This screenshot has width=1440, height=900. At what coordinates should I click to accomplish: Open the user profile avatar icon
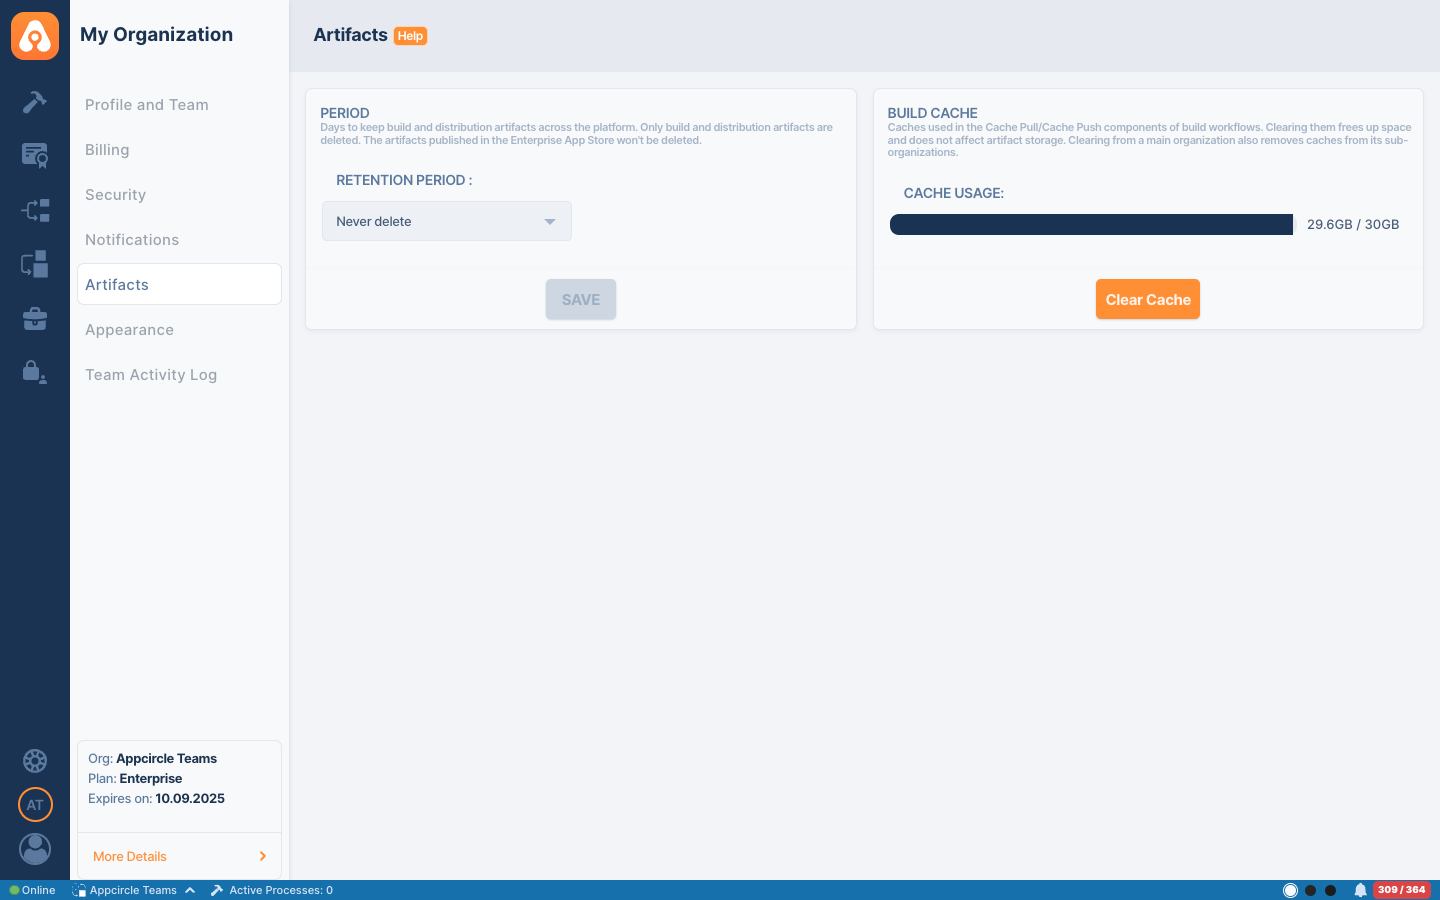35,849
